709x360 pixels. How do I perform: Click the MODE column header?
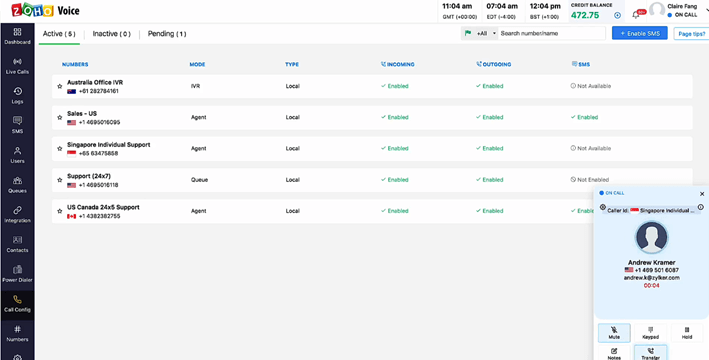197,64
